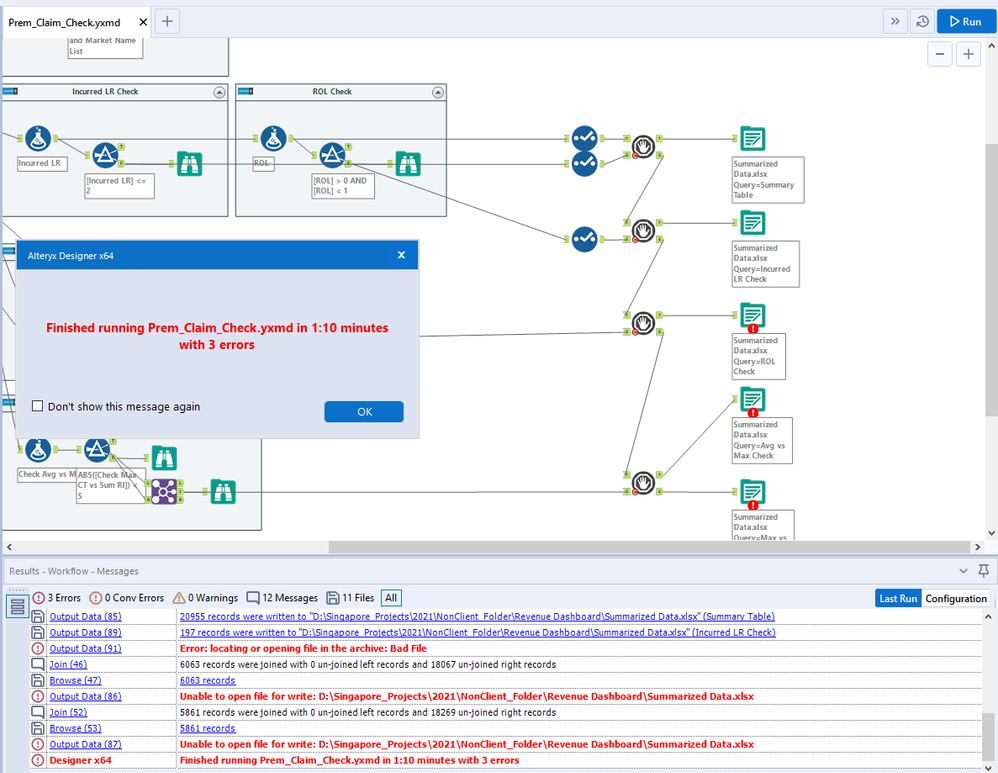Click the Run workflow button
The image size is (998, 773).
966,22
